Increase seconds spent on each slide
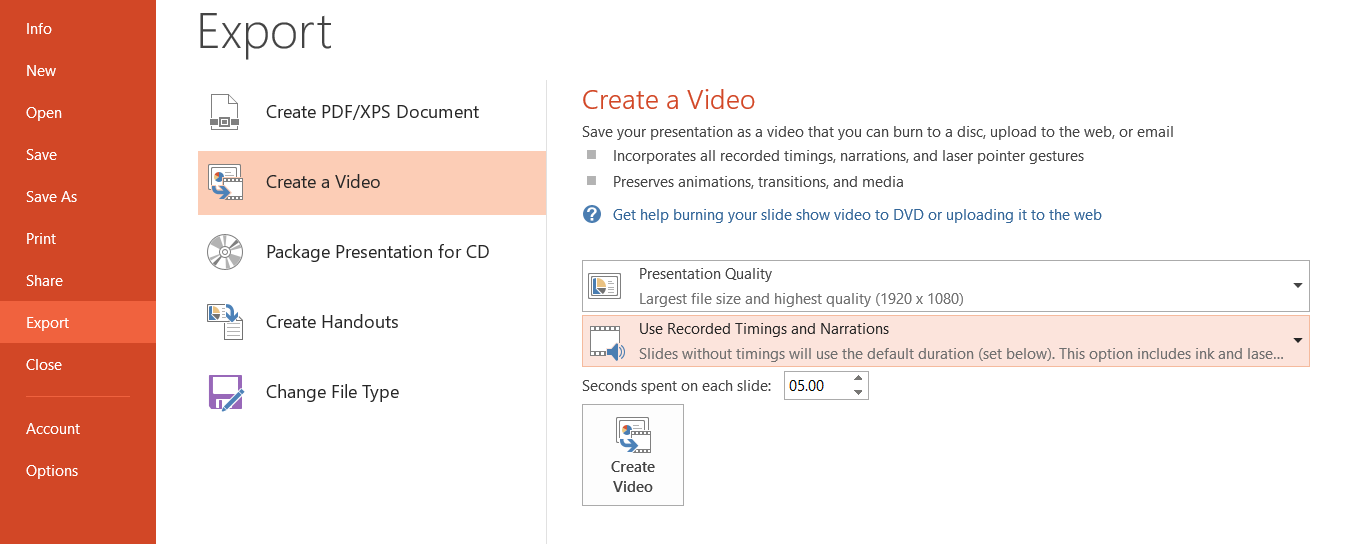 pyautogui.click(x=858, y=379)
